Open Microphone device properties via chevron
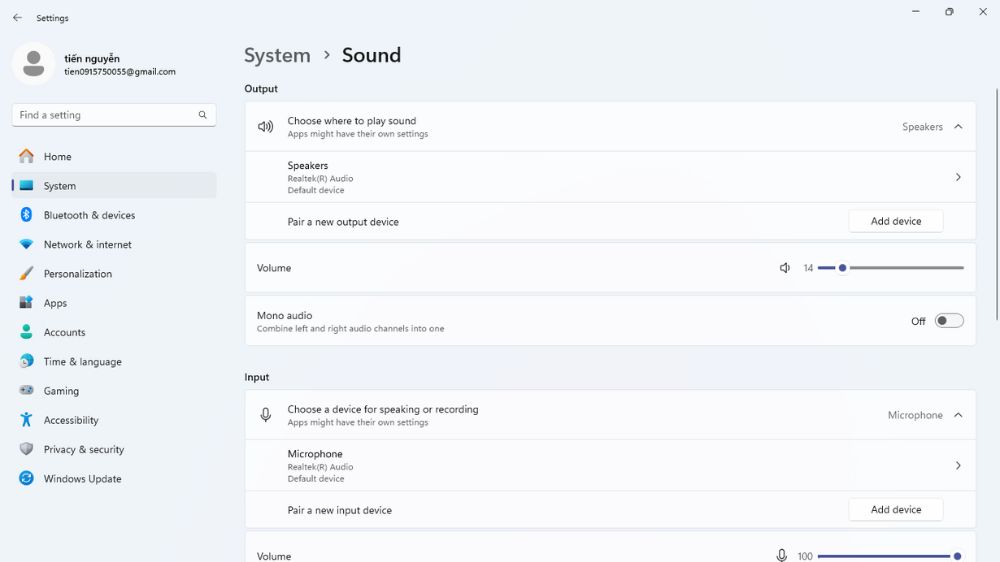1000x562 pixels. click(x=958, y=466)
